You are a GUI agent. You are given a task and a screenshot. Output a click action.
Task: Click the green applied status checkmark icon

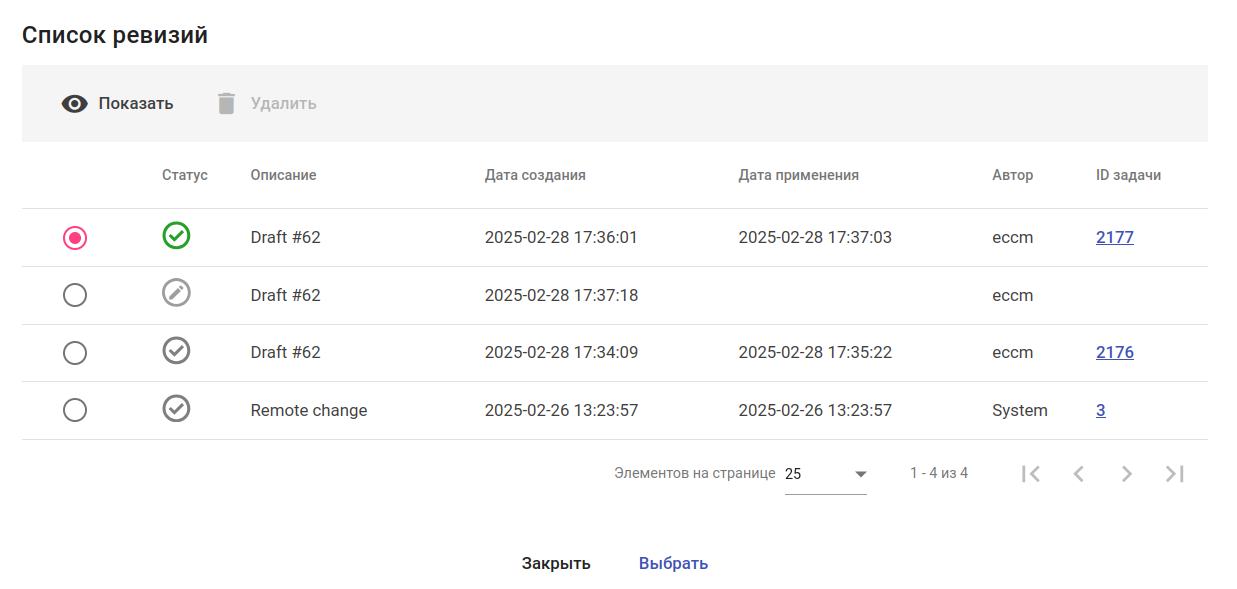click(176, 236)
